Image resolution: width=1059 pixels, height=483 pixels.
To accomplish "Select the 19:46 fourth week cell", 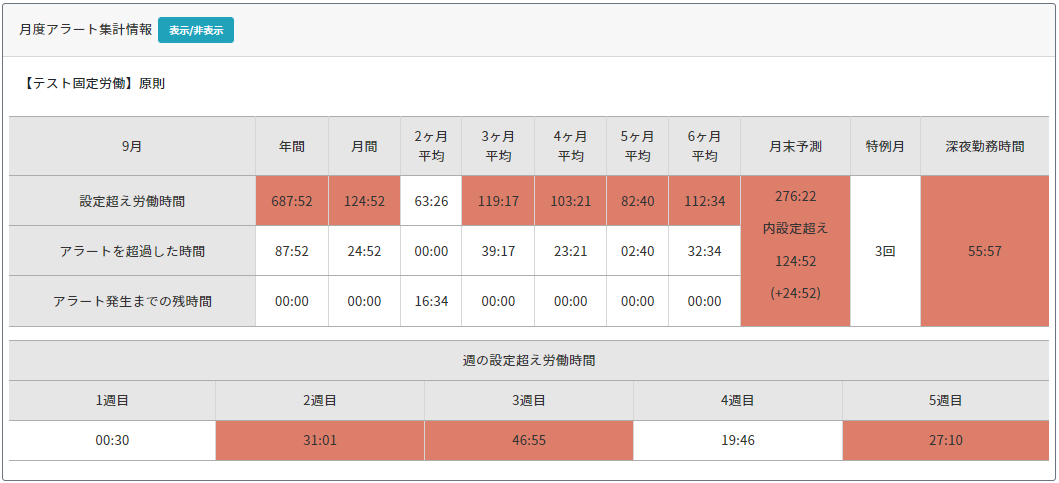I will [x=738, y=440].
